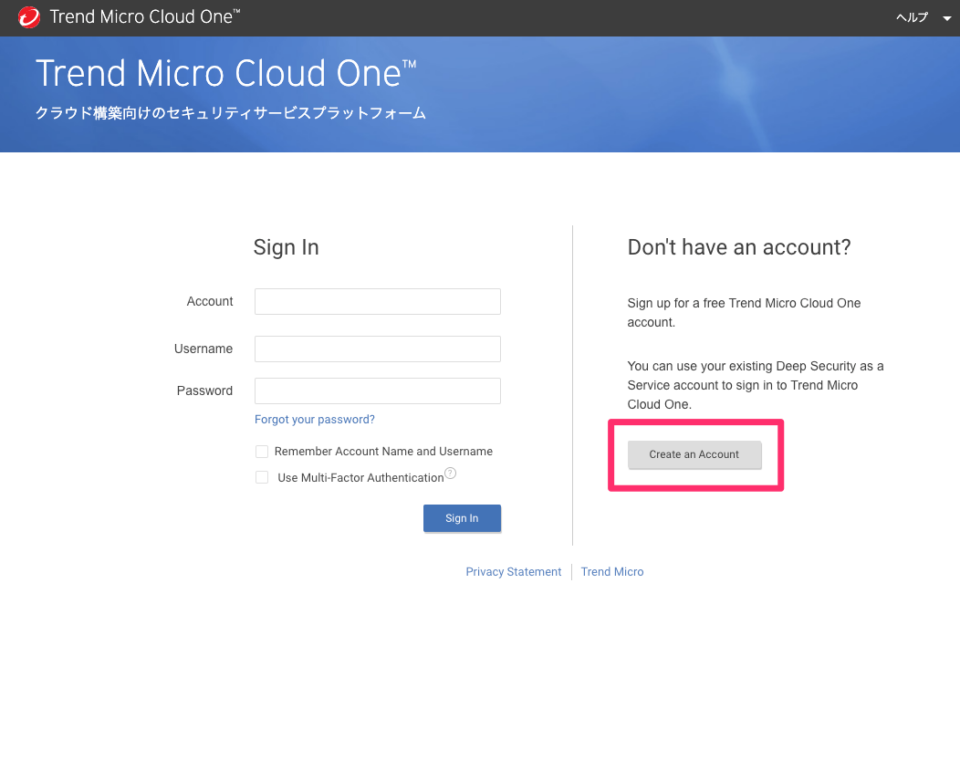The image size is (960, 781).
Task: View the Privacy Statement
Action: 513,571
